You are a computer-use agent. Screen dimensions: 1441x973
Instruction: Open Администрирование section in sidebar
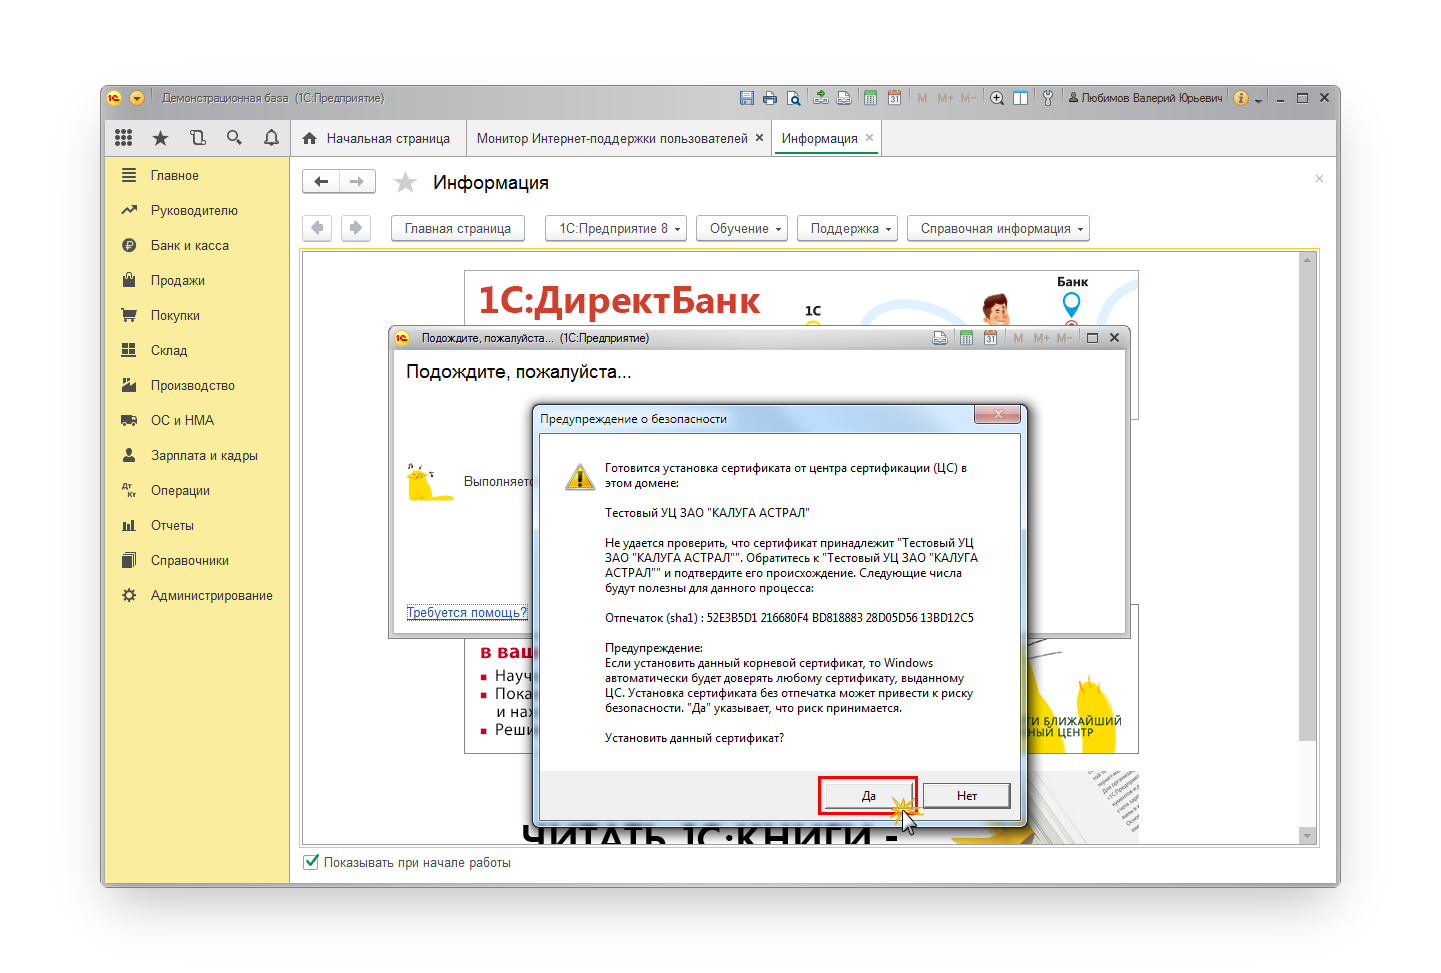pos(196,596)
